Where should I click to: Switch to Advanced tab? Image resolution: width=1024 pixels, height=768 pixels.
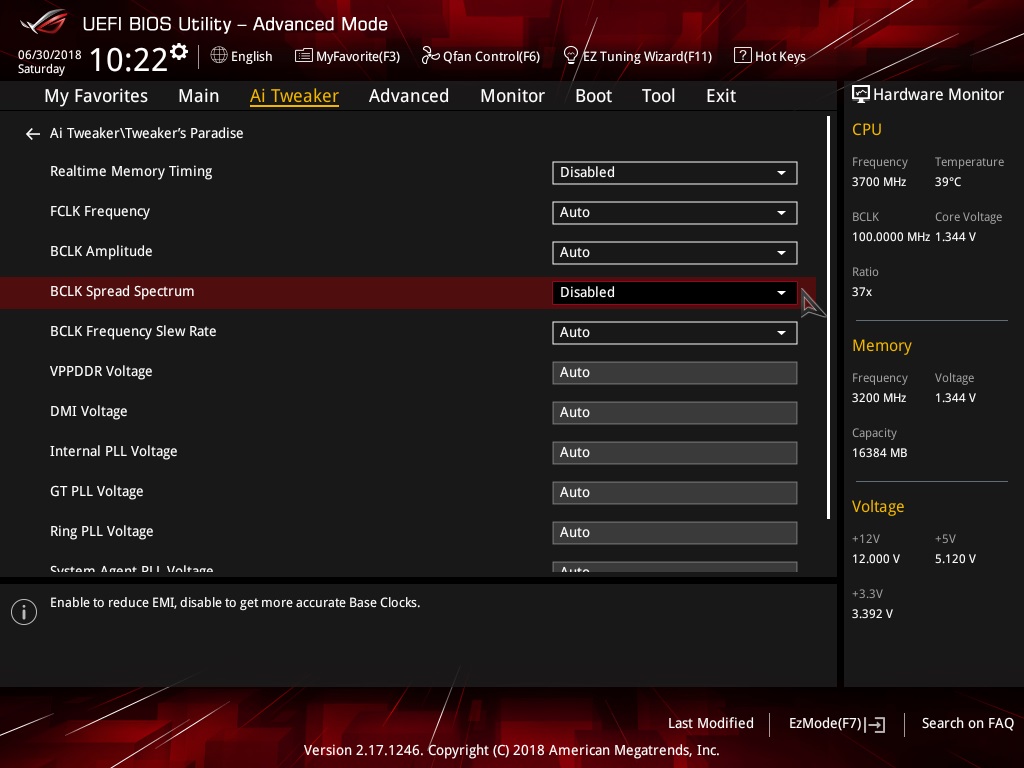pyautogui.click(x=409, y=96)
